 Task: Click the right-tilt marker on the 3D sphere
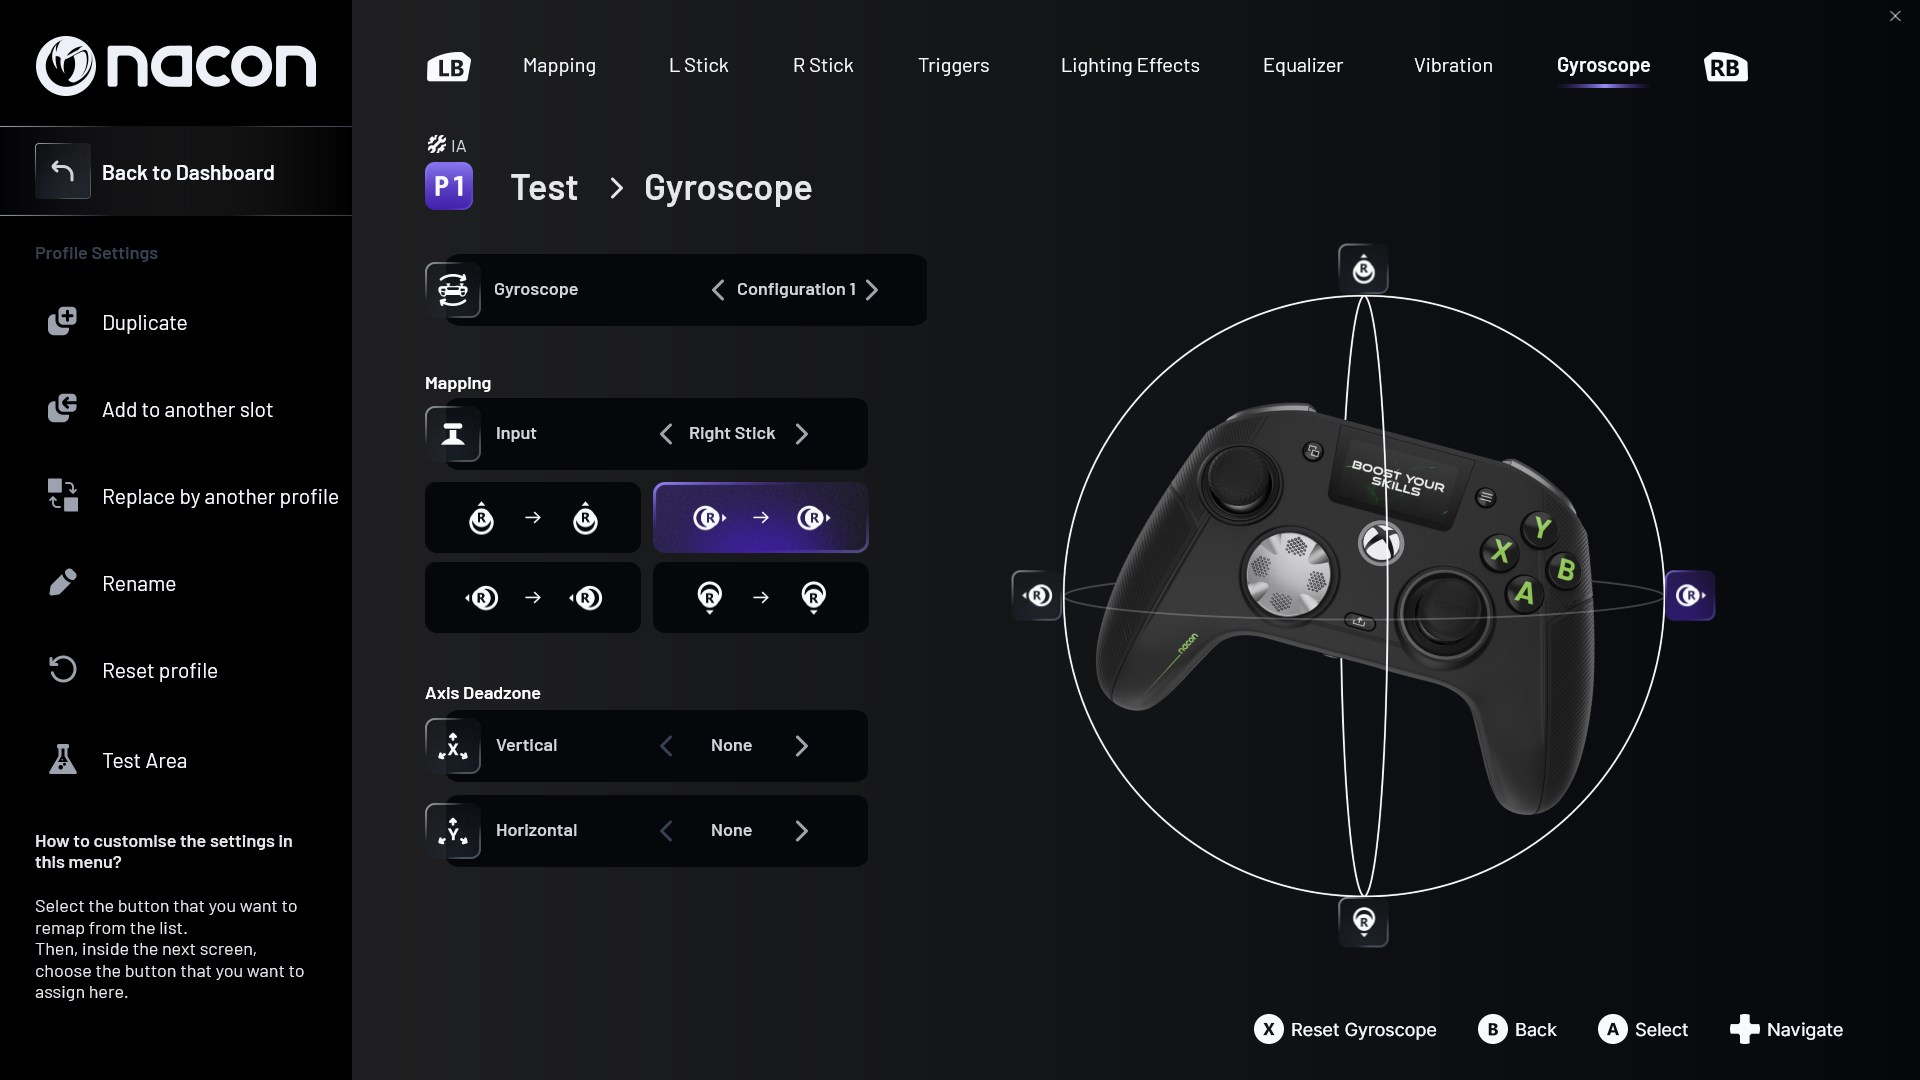[1690, 595]
